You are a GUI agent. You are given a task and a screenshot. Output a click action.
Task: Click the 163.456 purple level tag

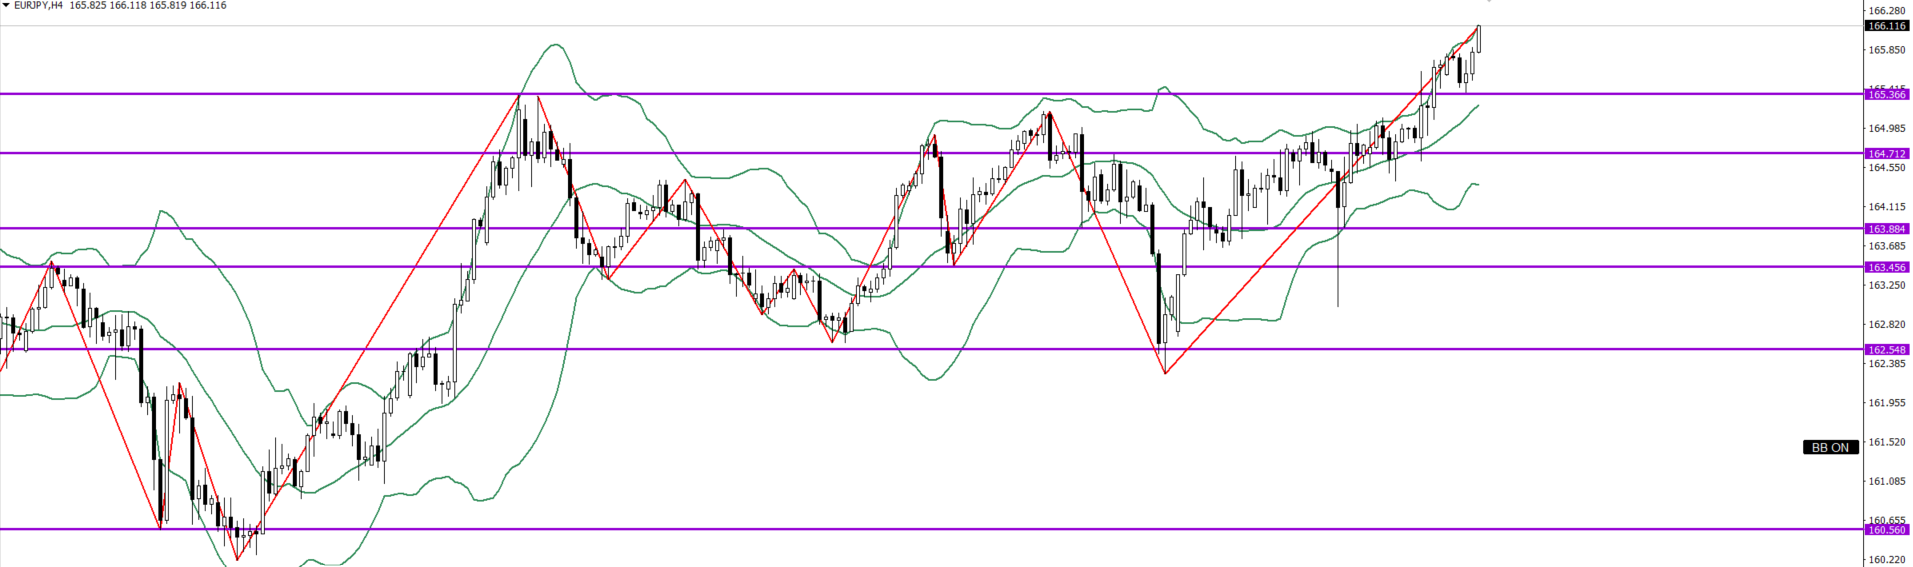[1887, 267]
